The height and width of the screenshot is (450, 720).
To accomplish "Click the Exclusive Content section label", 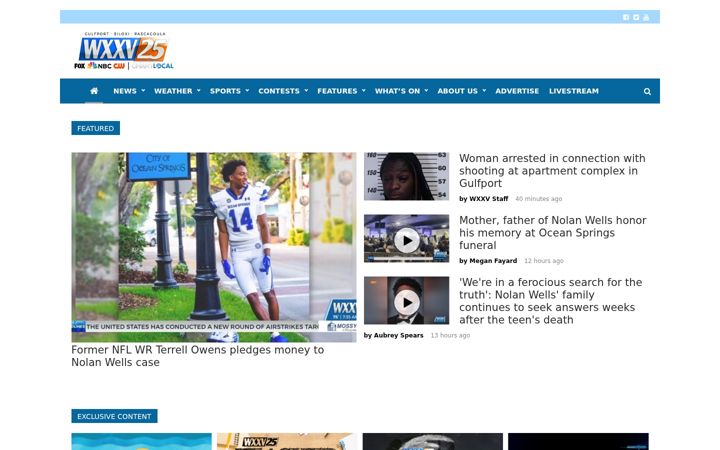I will coord(114,416).
